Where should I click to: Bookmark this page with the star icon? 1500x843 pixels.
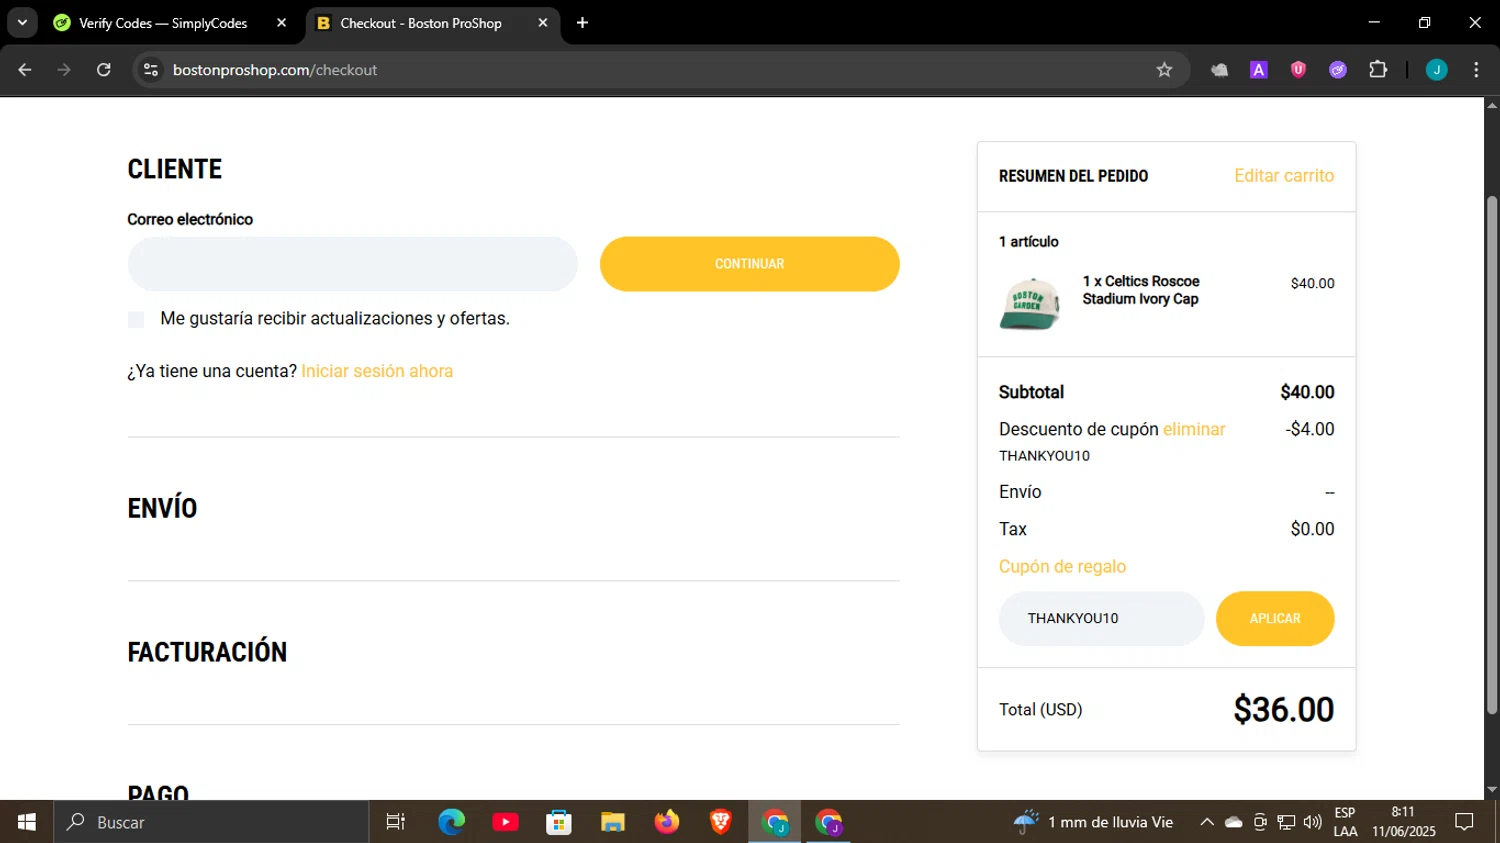click(x=1164, y=70)
